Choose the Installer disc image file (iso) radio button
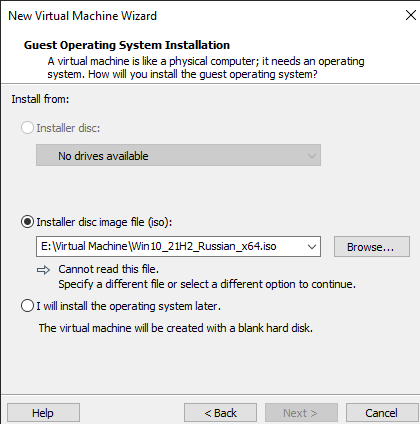Viewport: 420px width, 424px height. pos(27,222)
